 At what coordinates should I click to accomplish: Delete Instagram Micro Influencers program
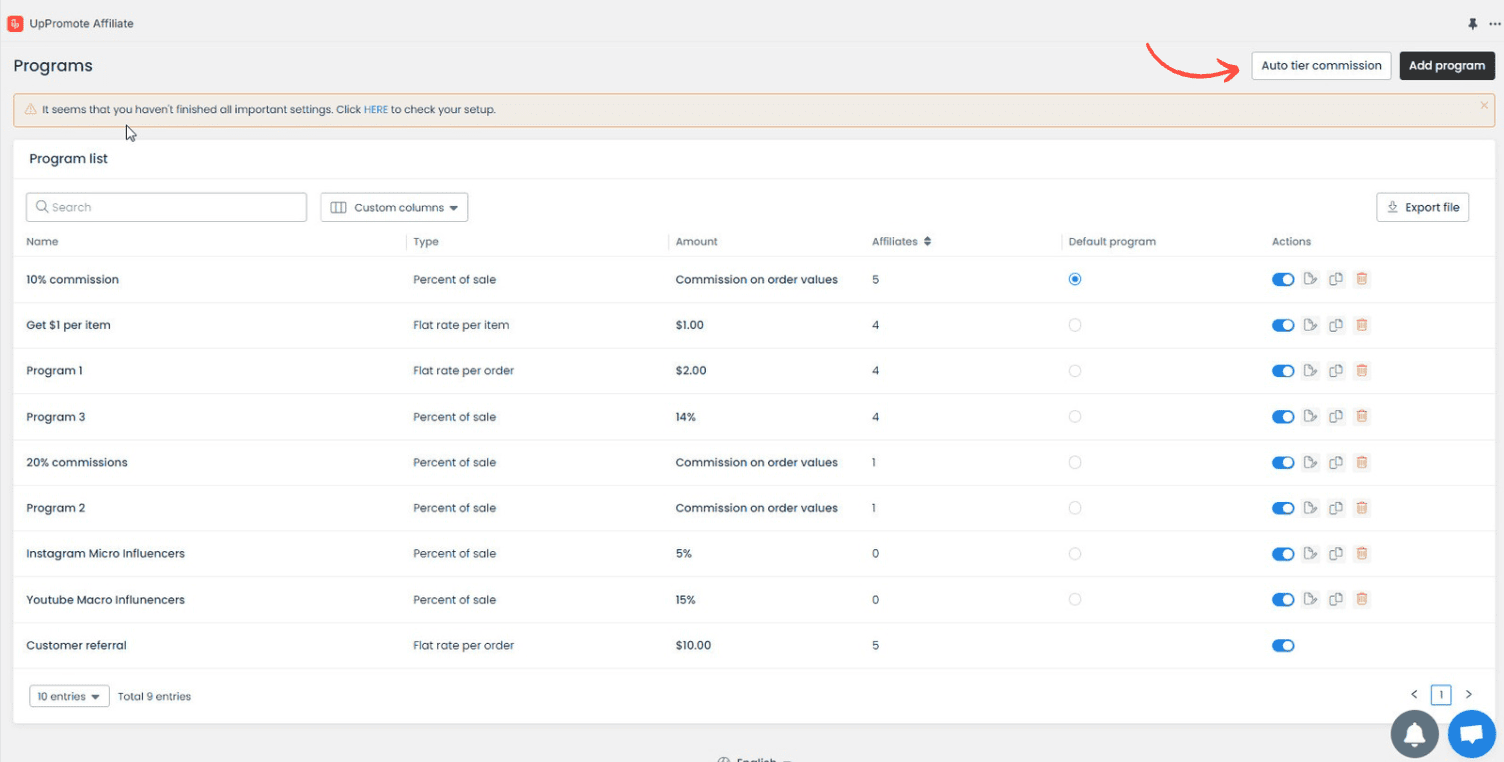click(x=1361, y=553)
